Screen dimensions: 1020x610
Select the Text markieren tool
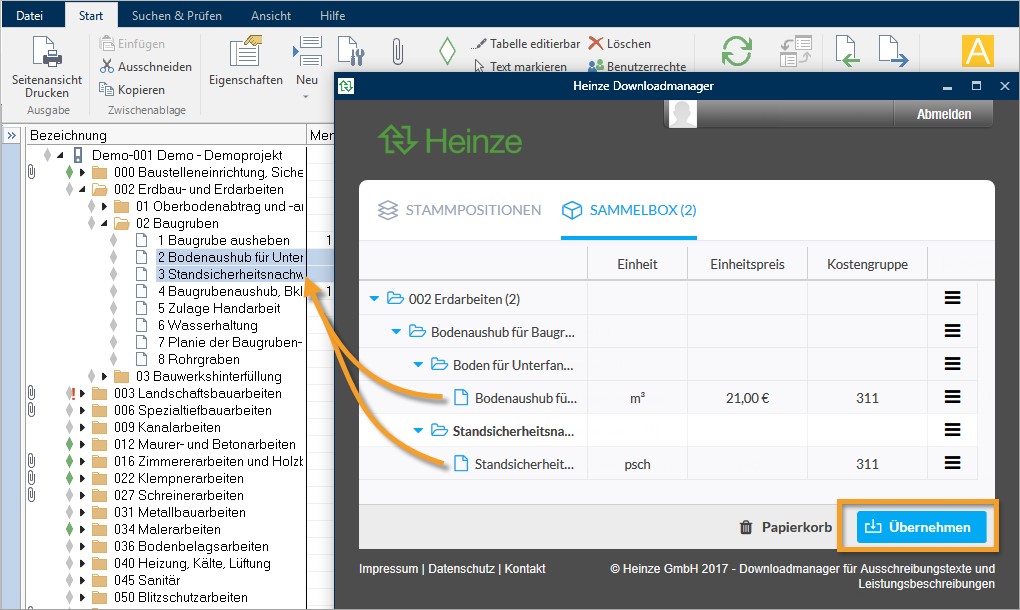click(520, 66)
